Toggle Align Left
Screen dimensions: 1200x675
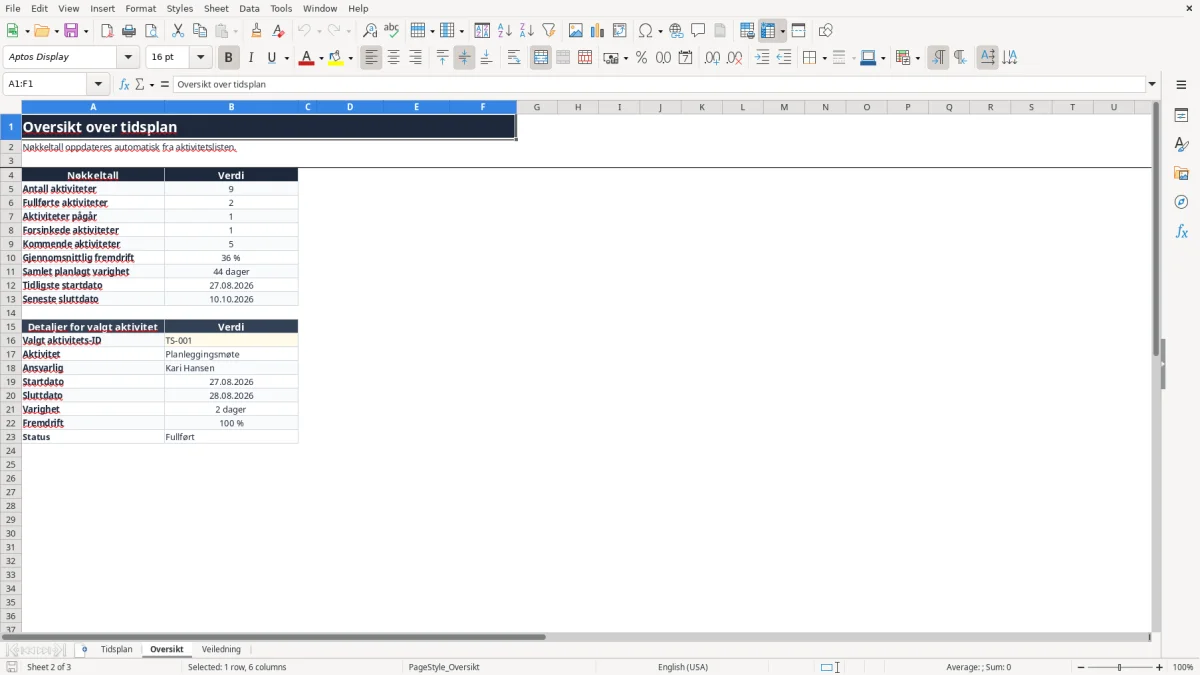371,58
